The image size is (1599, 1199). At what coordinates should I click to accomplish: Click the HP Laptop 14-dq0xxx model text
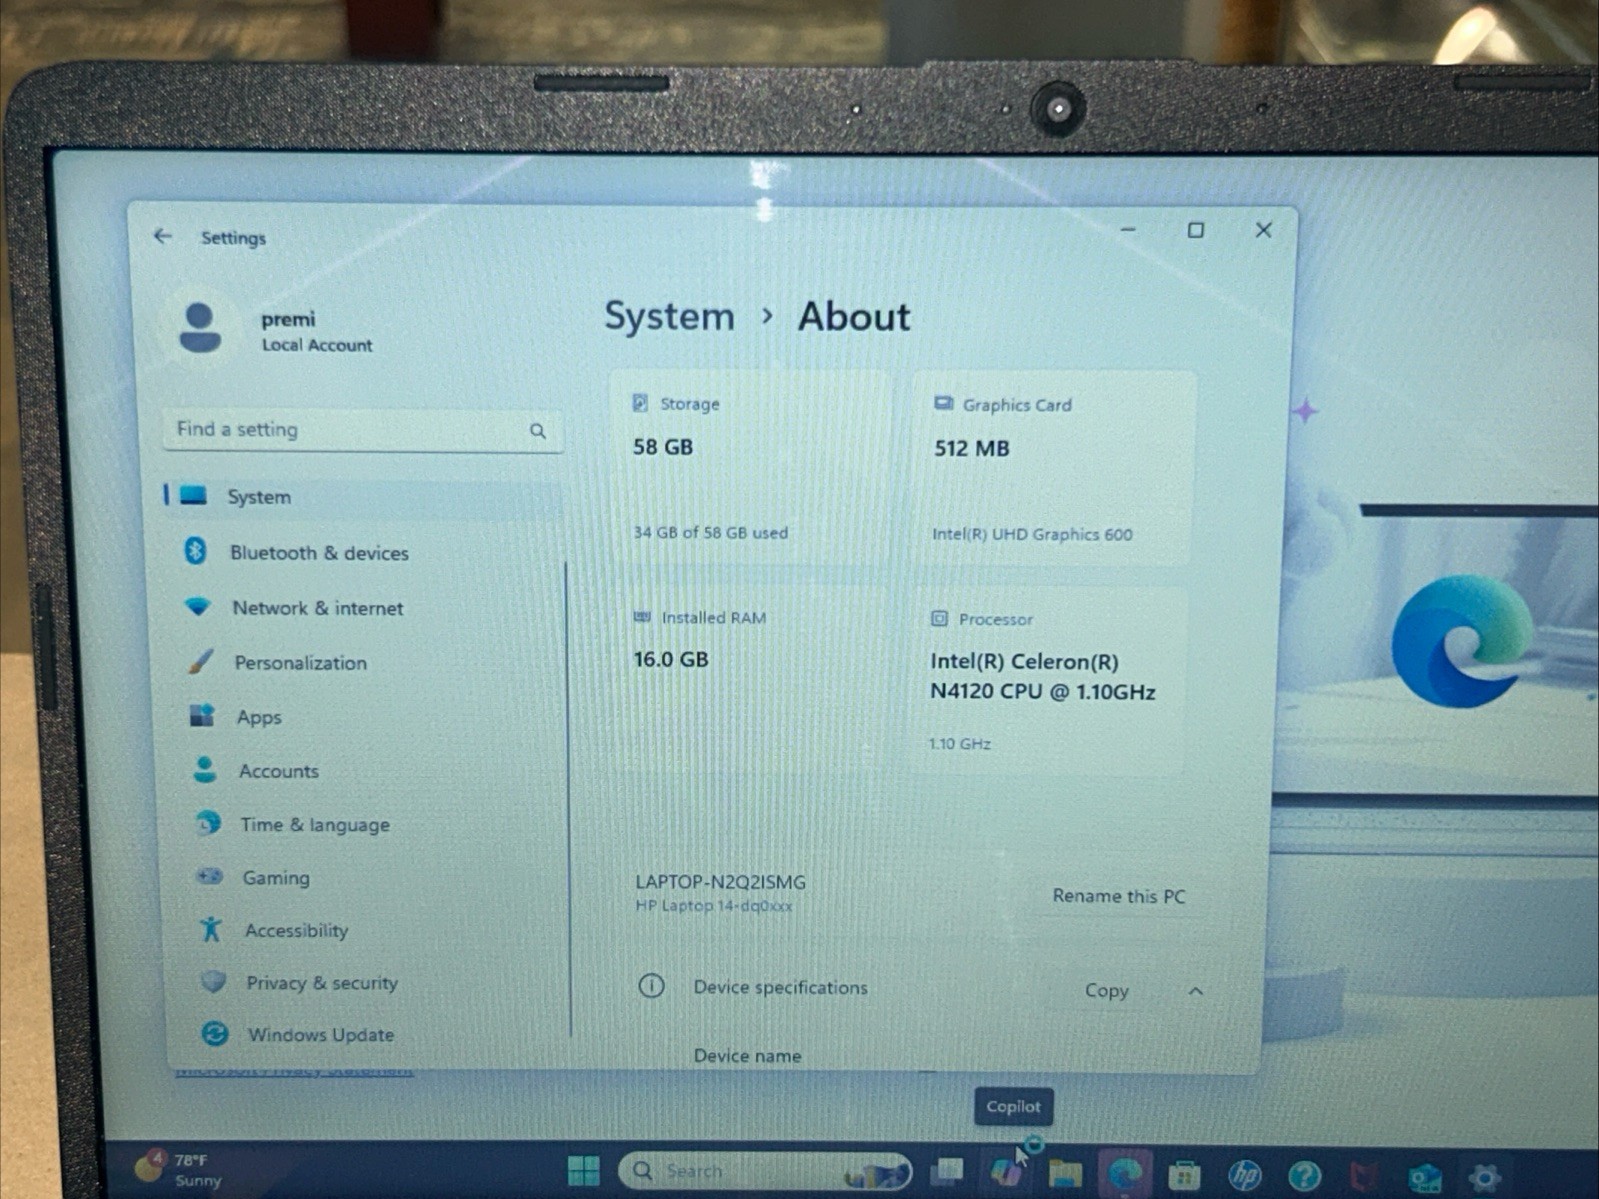coord(714,906)
